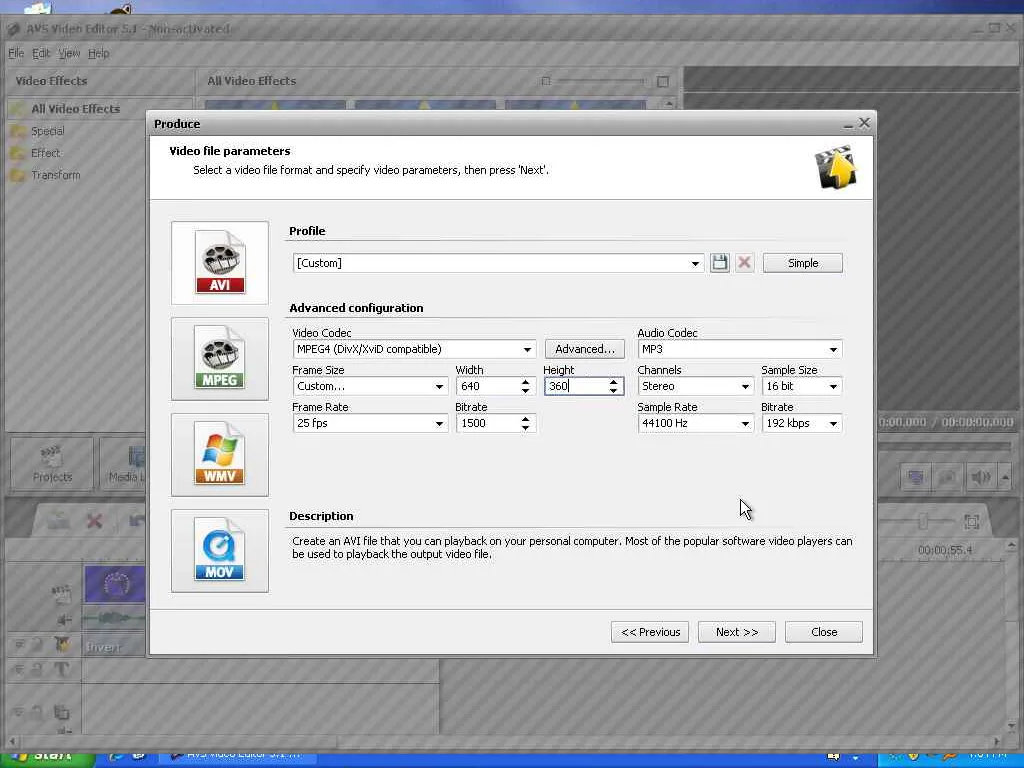The height and width of the screenshot is (768, 1024).
Task: Select the Special effects folder
Action: point(48,131)
